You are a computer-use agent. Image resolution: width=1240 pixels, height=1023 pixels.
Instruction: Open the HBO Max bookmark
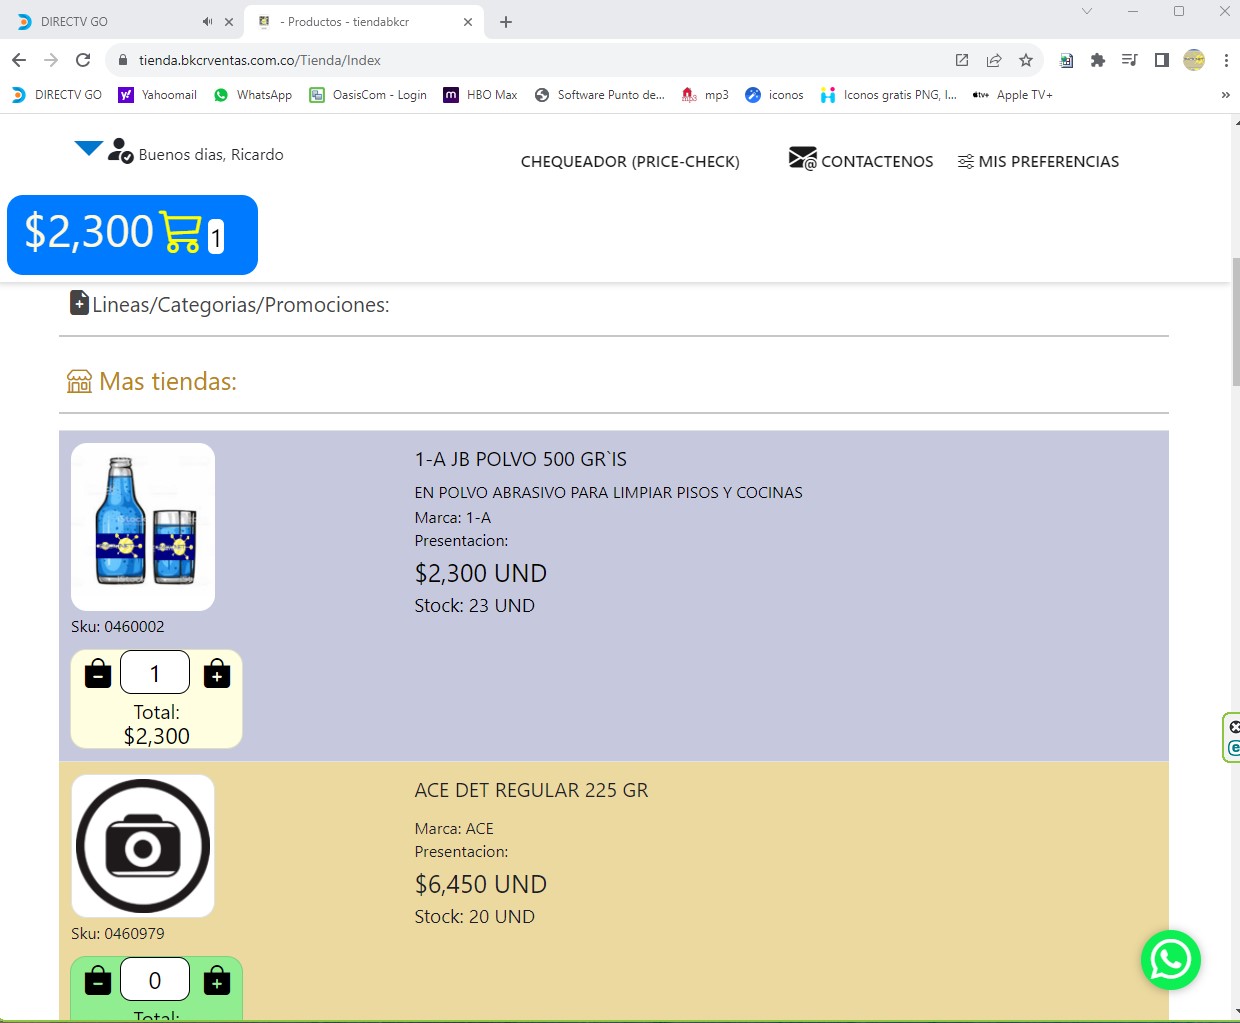coord(481,95)
